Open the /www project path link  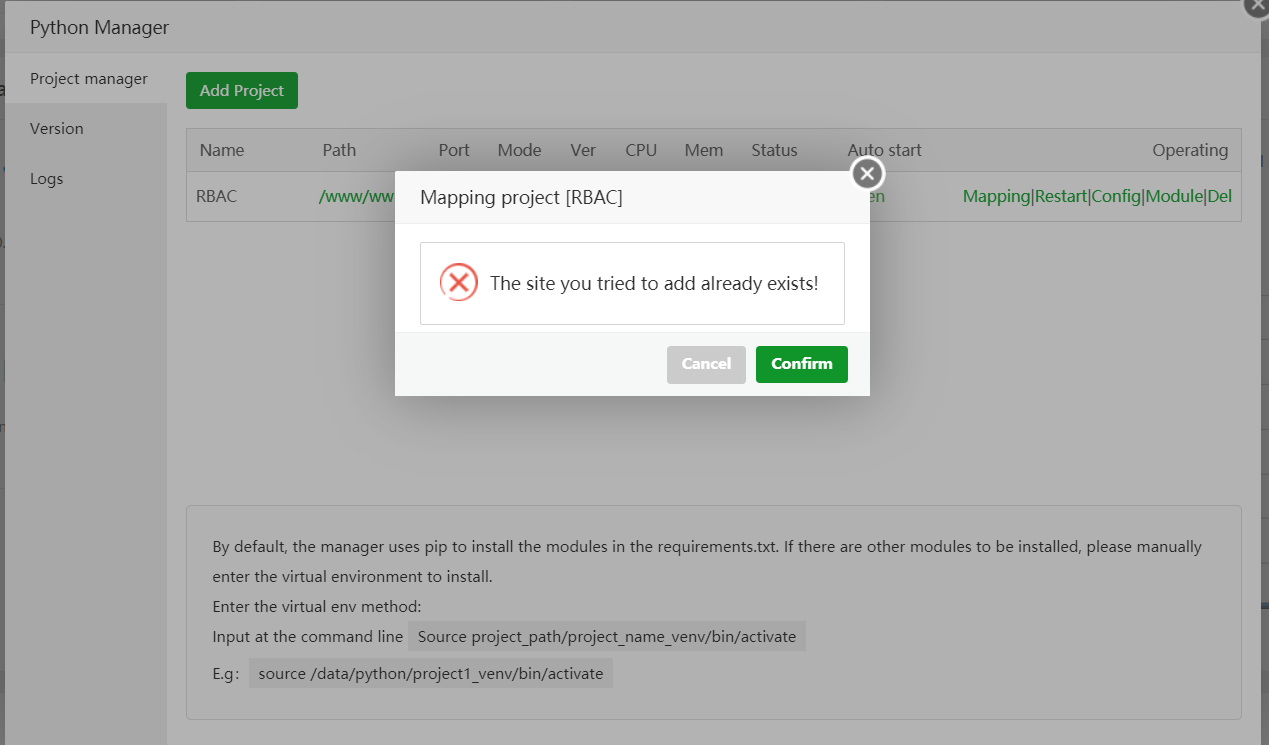tap(356, 196)
